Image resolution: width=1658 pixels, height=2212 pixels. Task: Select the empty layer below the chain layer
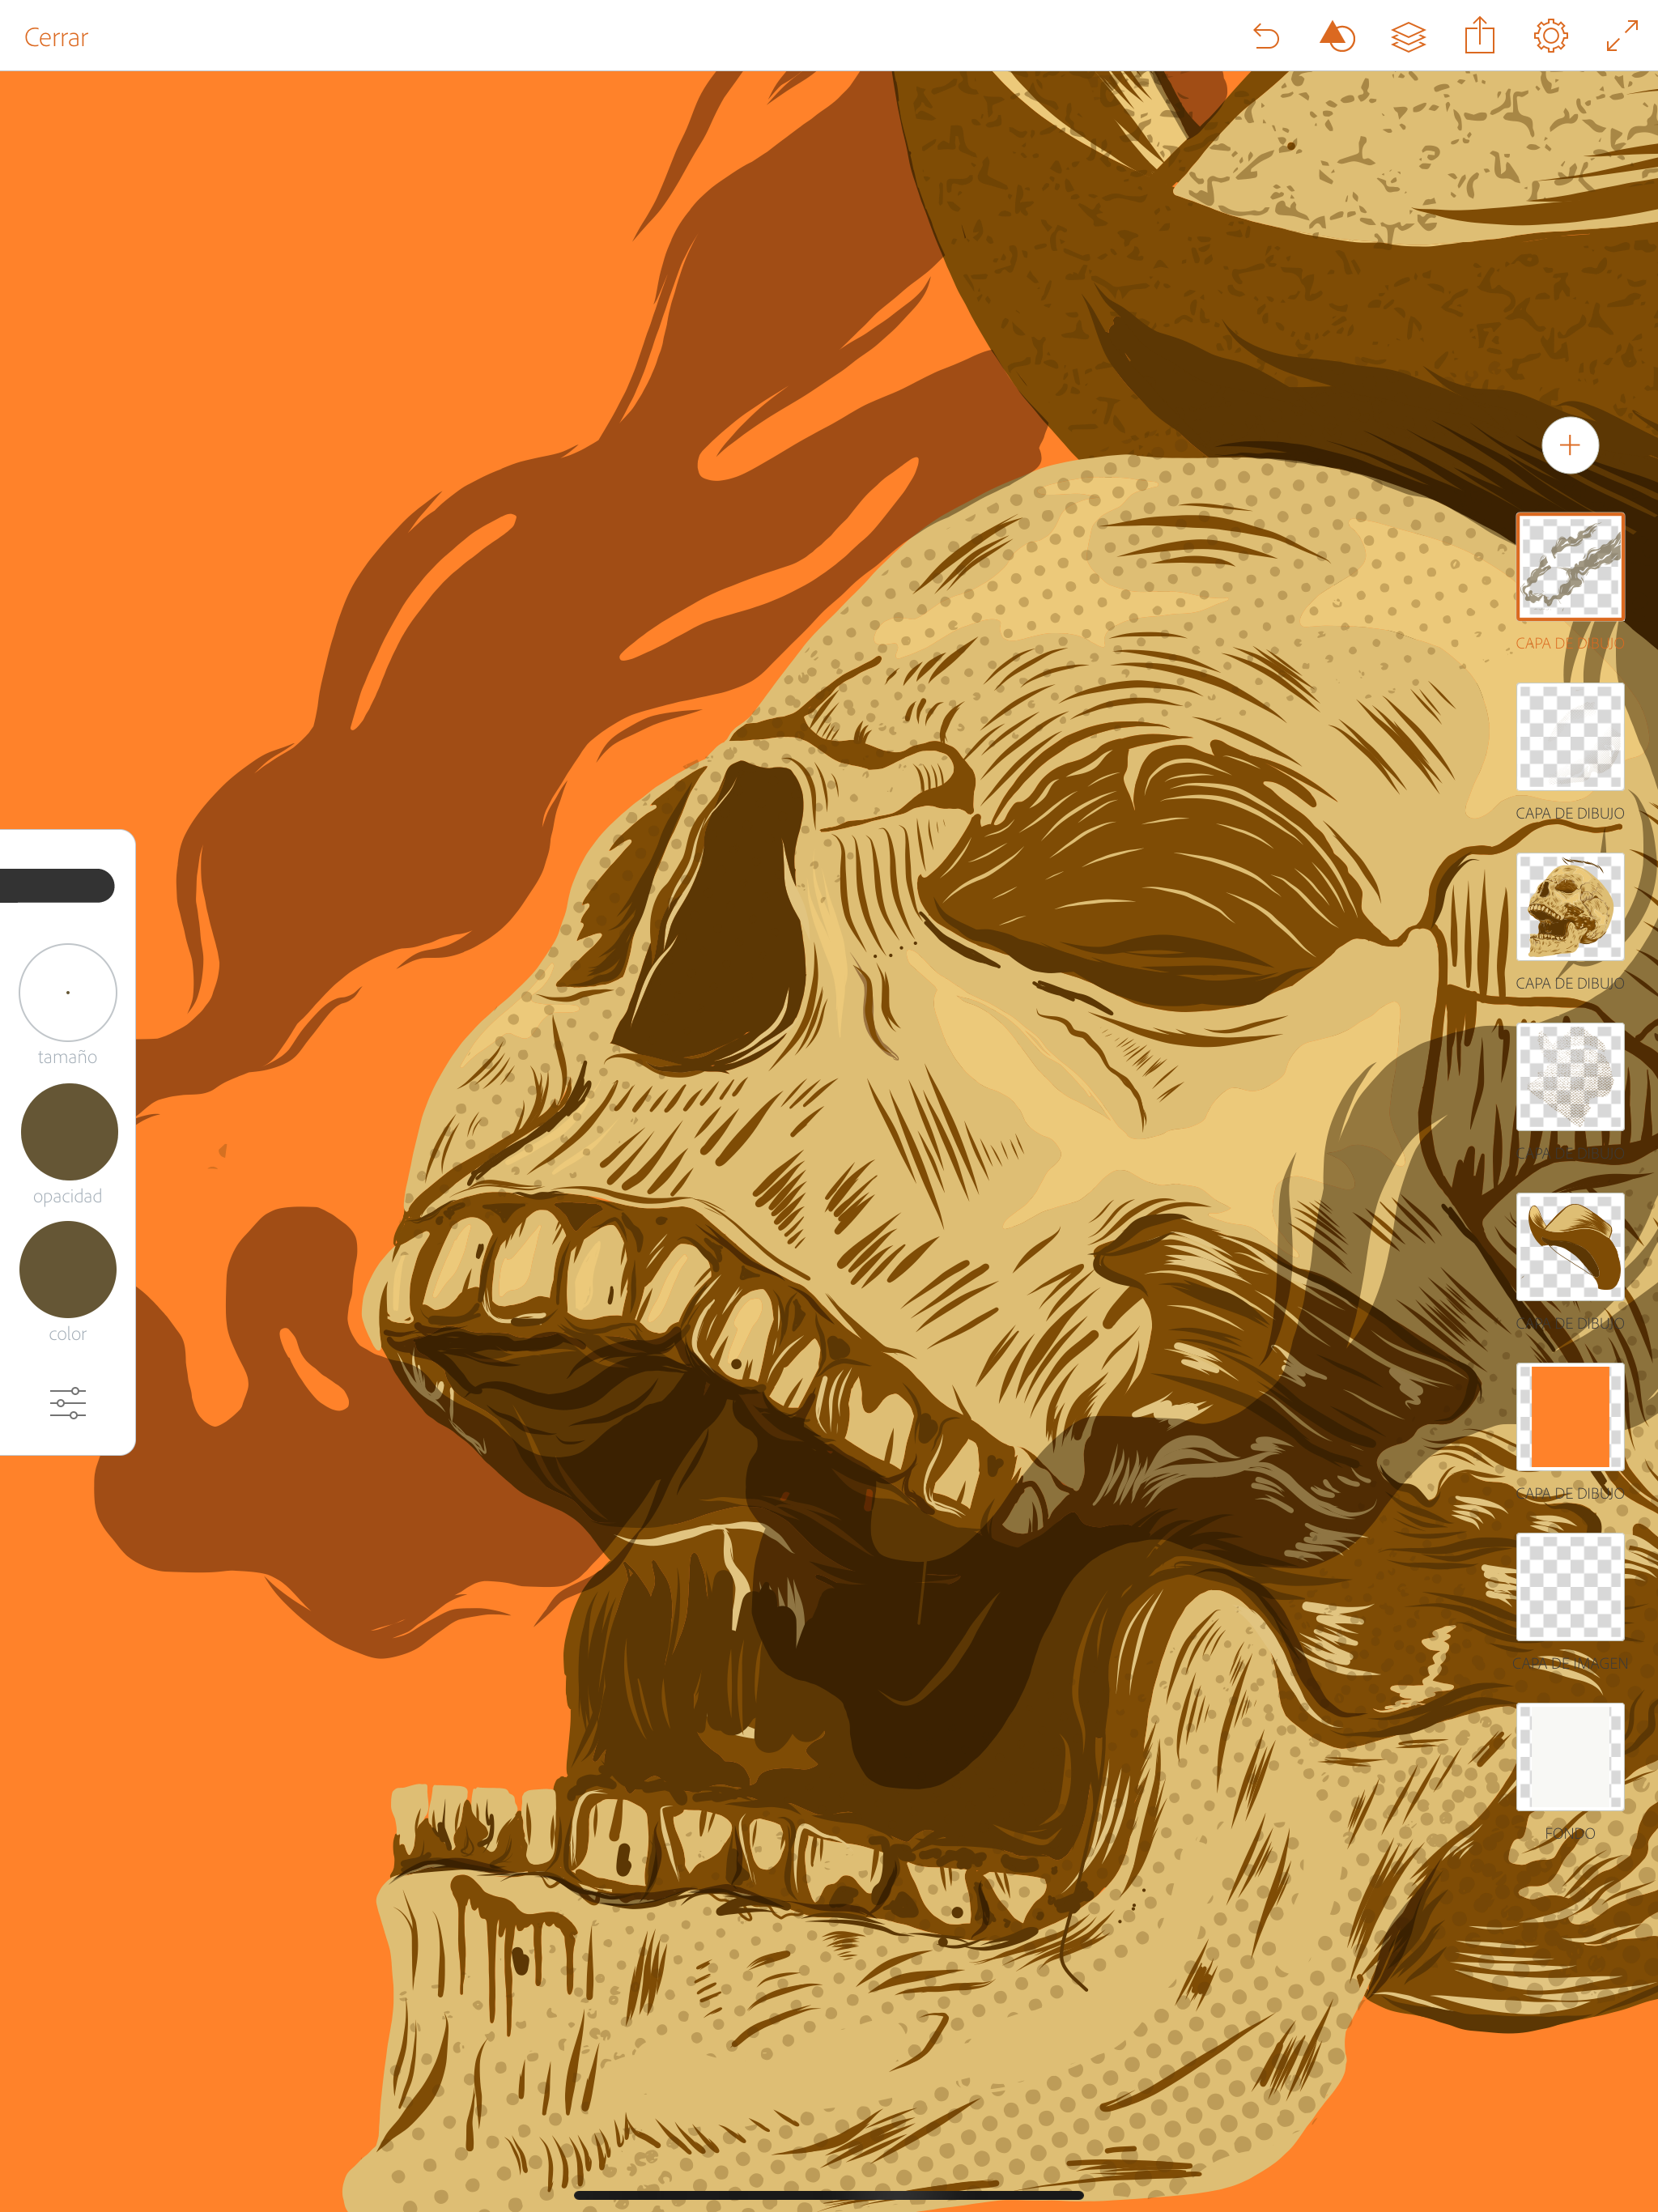[x=1569, y=737]
